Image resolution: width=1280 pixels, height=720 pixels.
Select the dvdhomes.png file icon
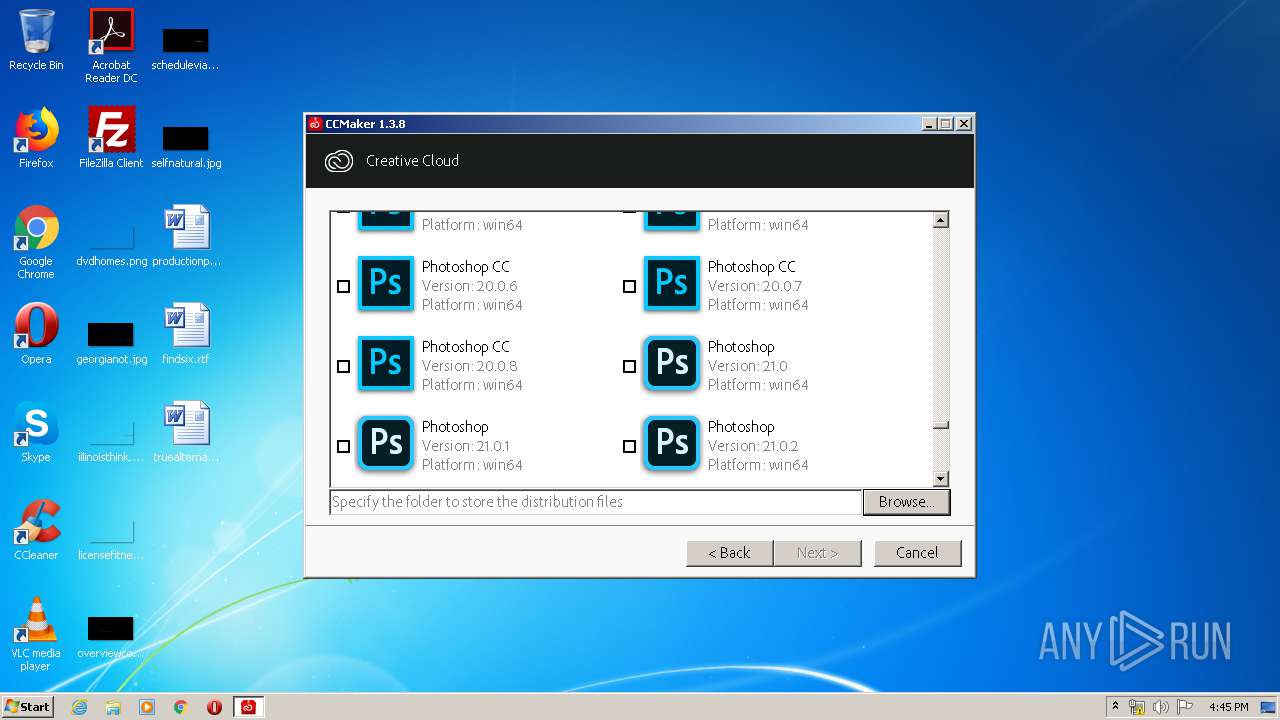pos(111,244)
